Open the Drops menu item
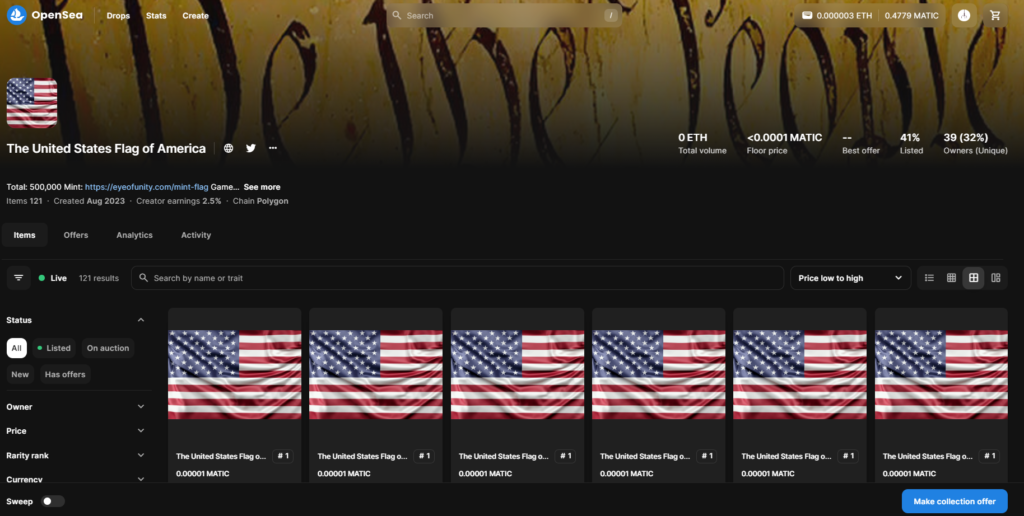The height and width of the screenshot is (516, 1024). click(118, 16)
